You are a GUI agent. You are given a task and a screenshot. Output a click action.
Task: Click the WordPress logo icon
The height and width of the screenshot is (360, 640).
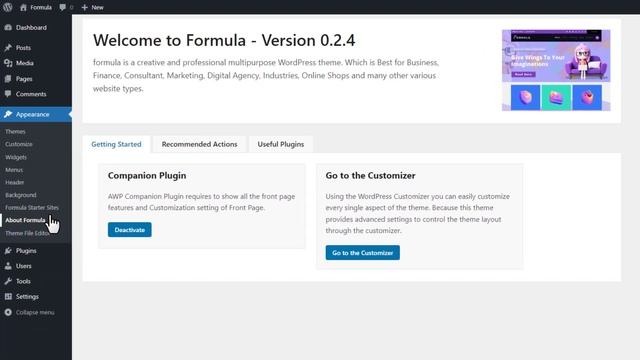[x=8, y=7]
